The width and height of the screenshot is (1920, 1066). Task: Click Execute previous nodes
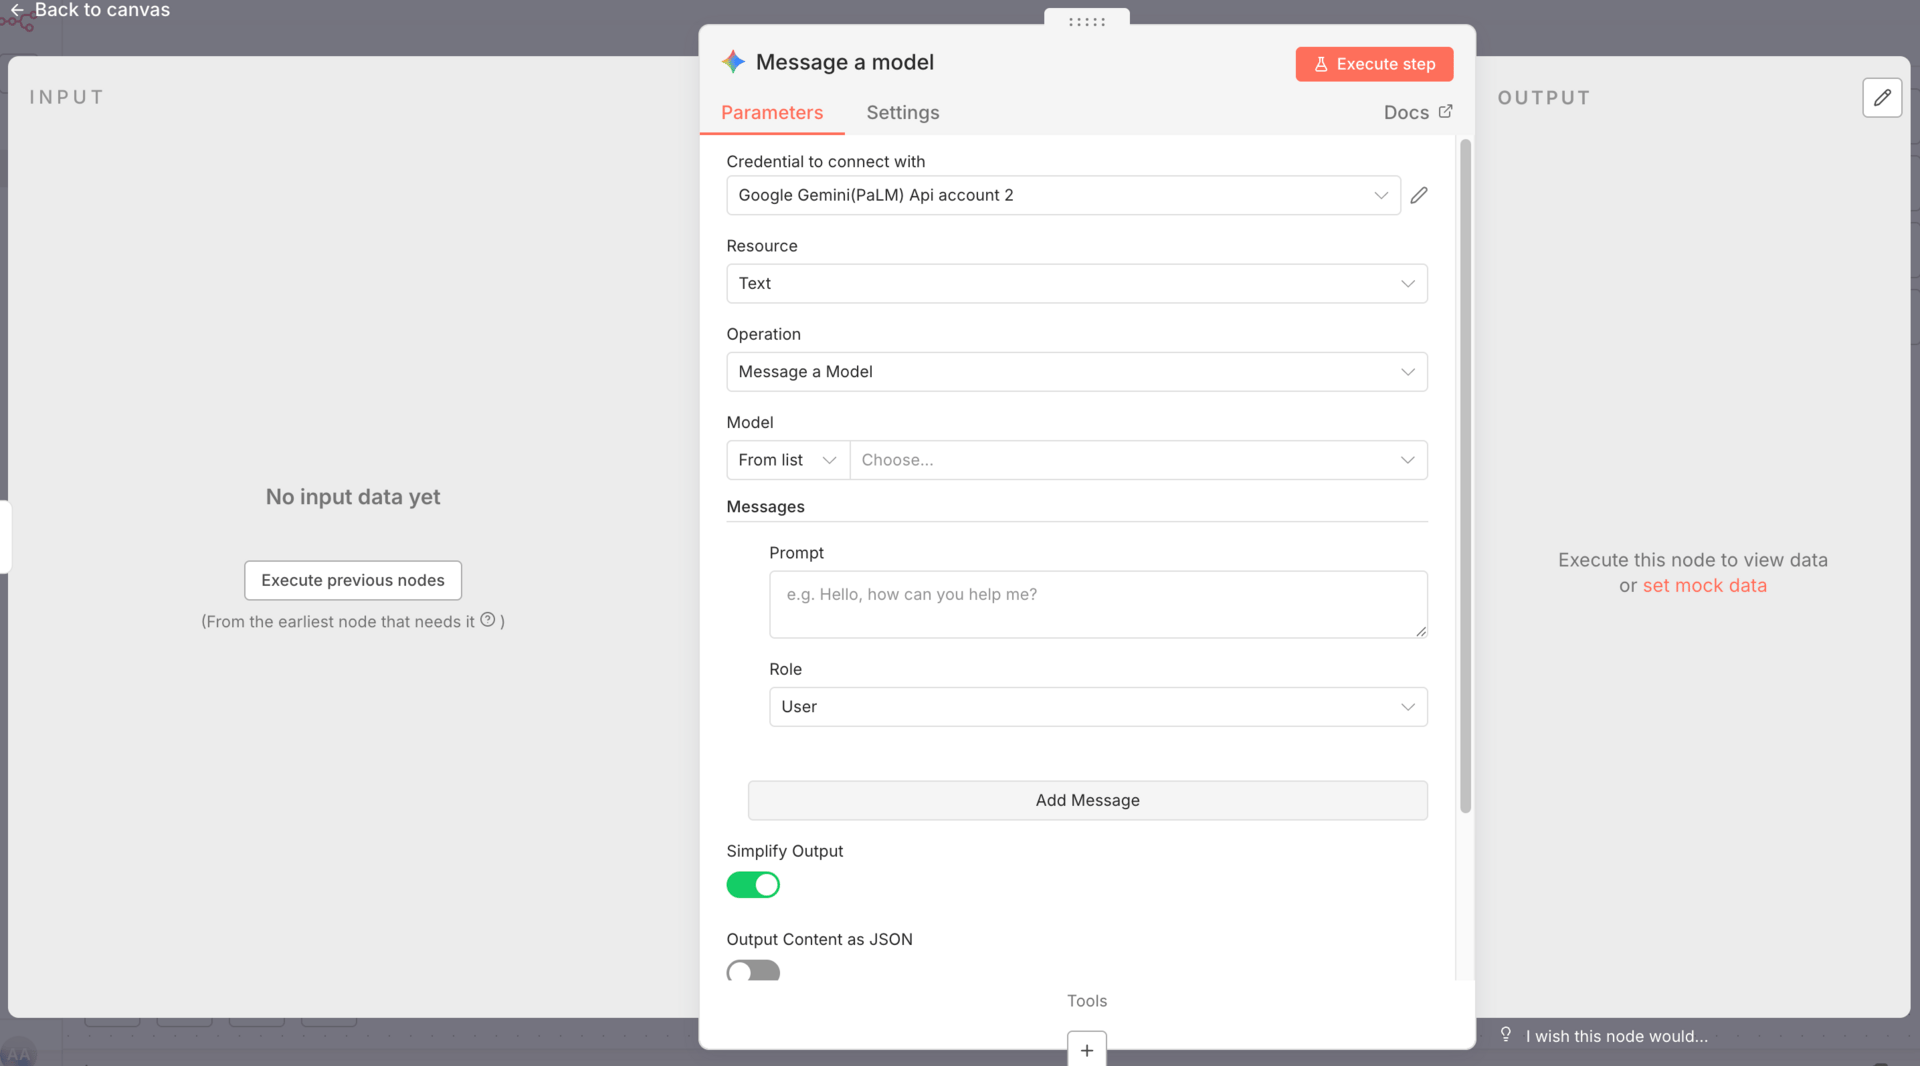pyautogui.click(x=352, y=580)
